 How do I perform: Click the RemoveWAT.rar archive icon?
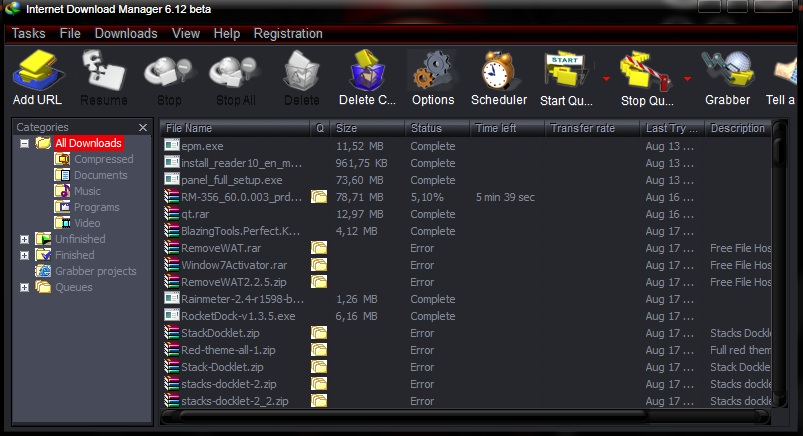click(172, 247)
